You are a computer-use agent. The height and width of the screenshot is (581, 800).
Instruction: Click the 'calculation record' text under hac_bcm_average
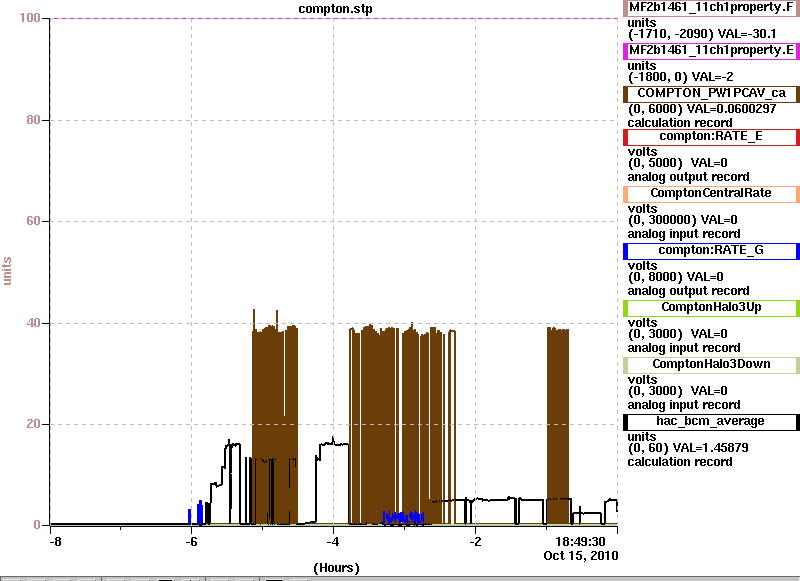point(680,462)
